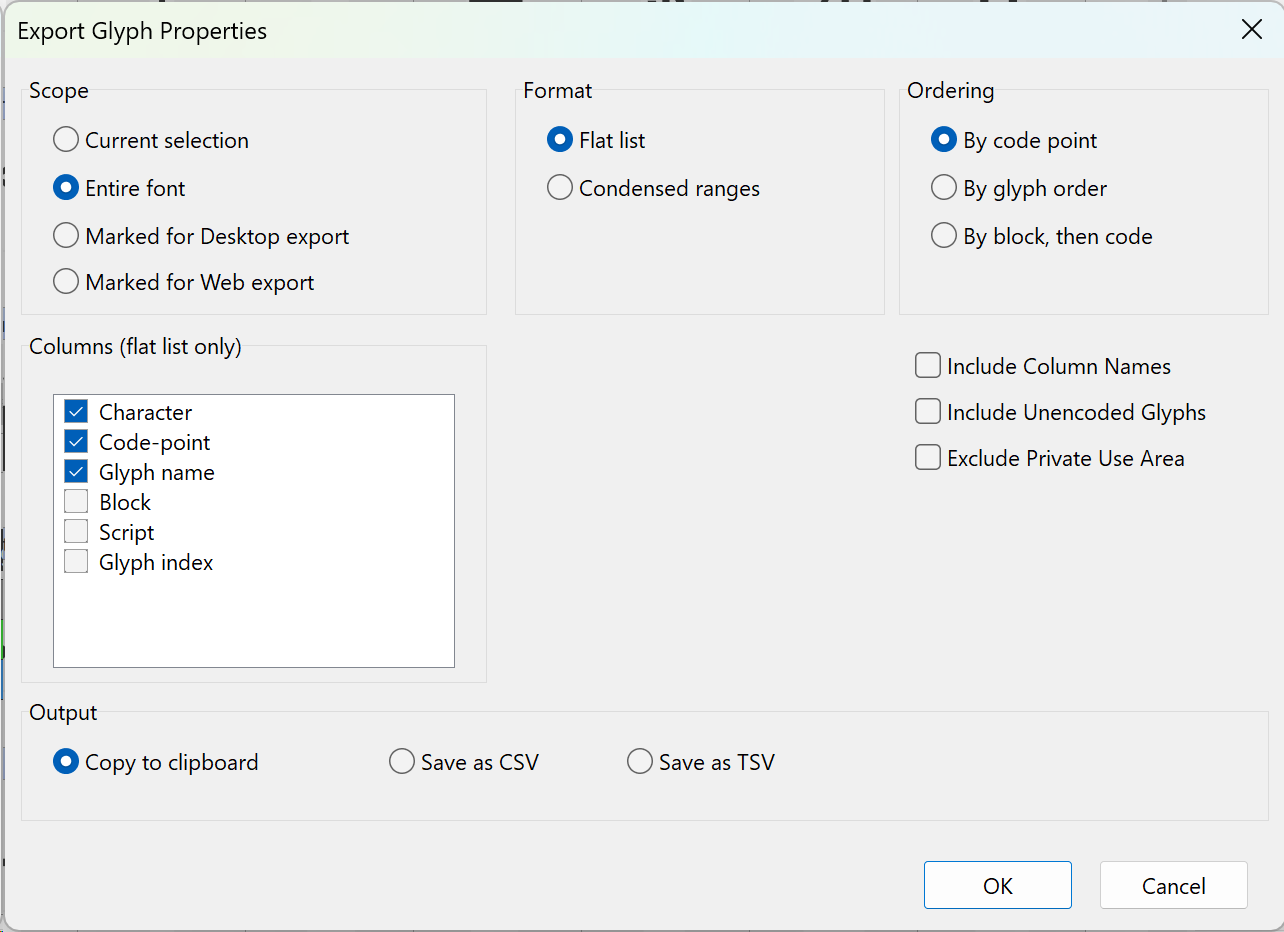1284x932 pixels.
Task: Select the Flat list format option
Action: point(560,140)
